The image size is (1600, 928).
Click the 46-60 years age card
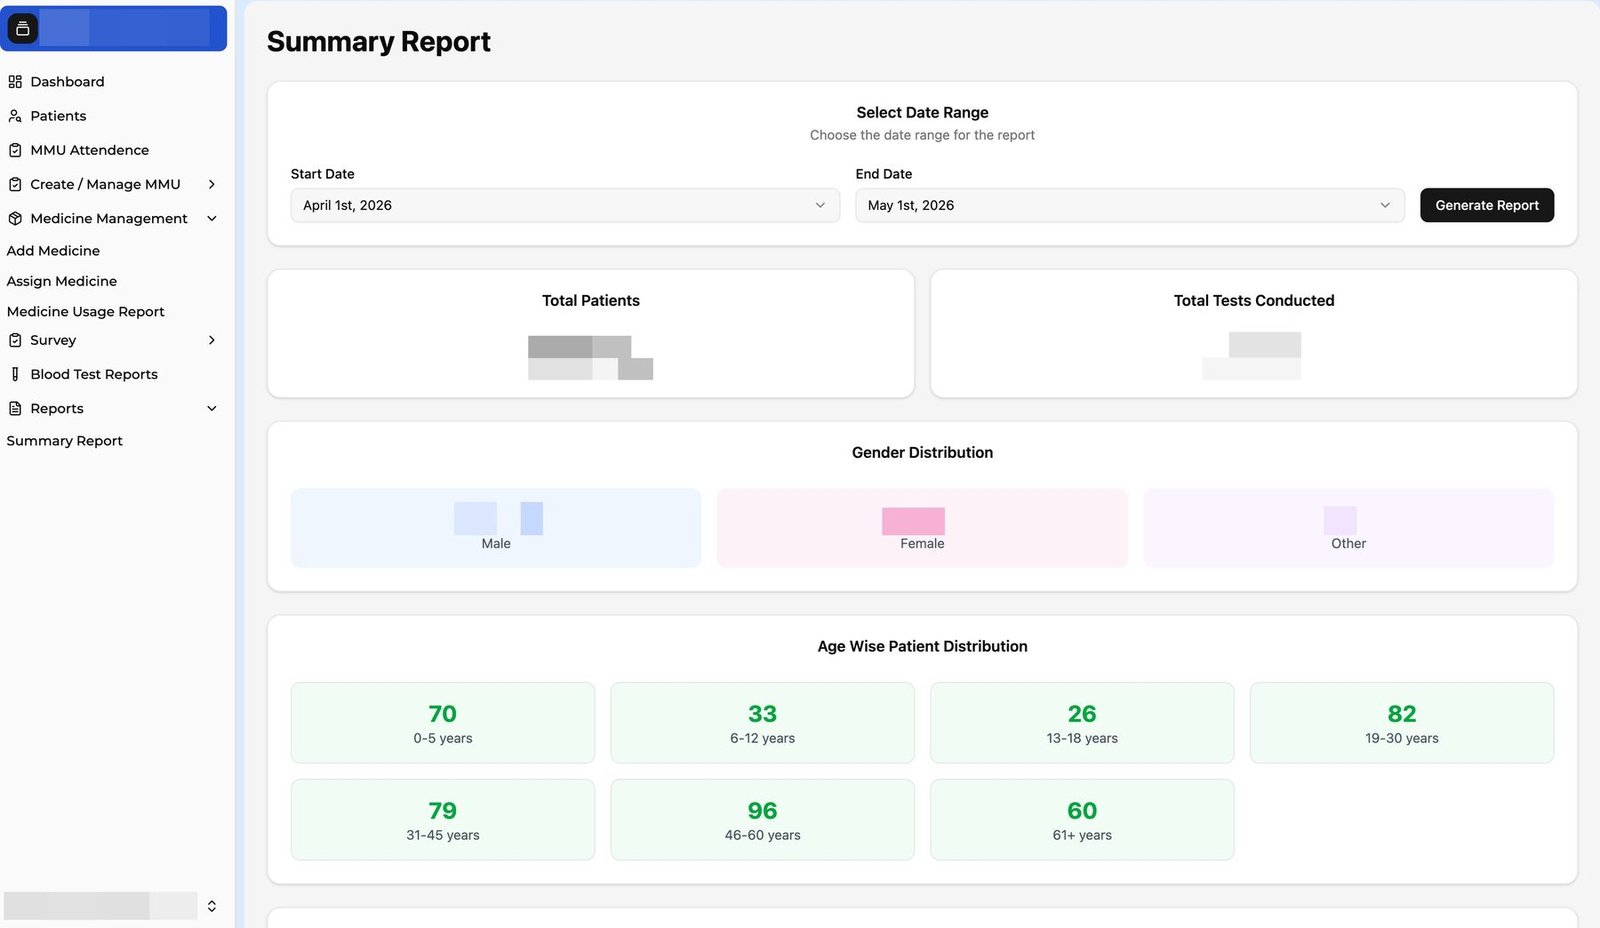(x=763, y=820)
